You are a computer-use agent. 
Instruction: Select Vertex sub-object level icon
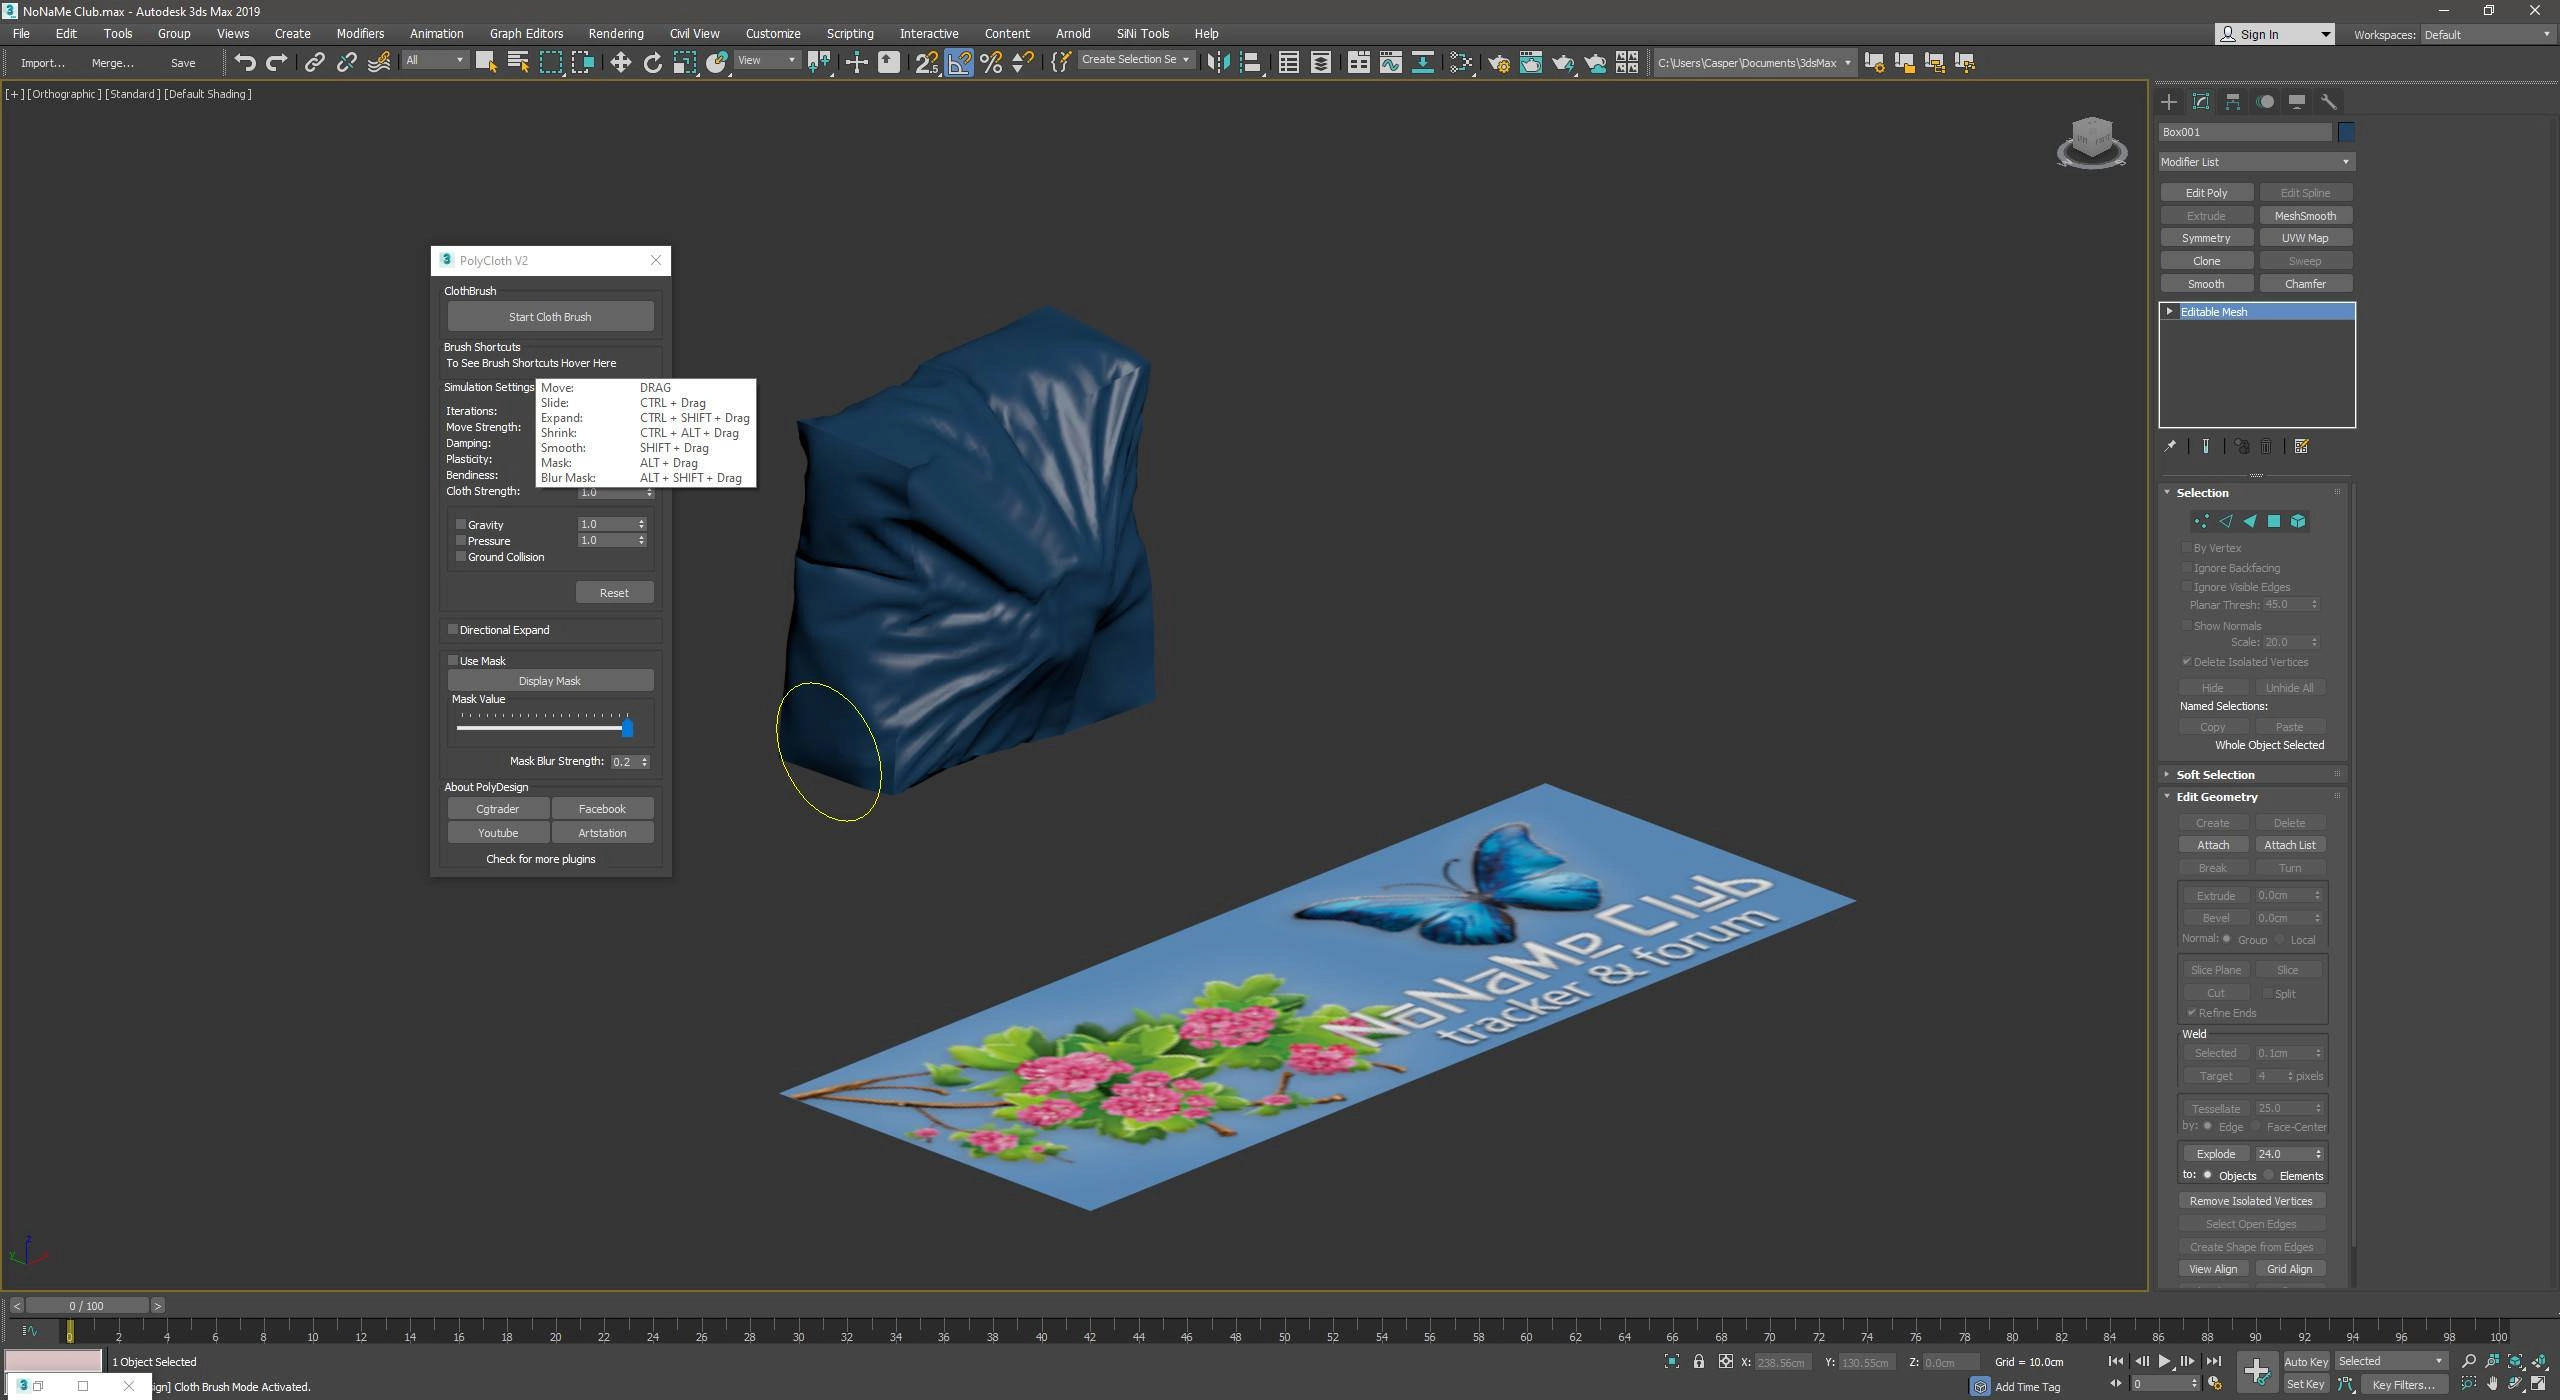click(x=2201, y=521)
